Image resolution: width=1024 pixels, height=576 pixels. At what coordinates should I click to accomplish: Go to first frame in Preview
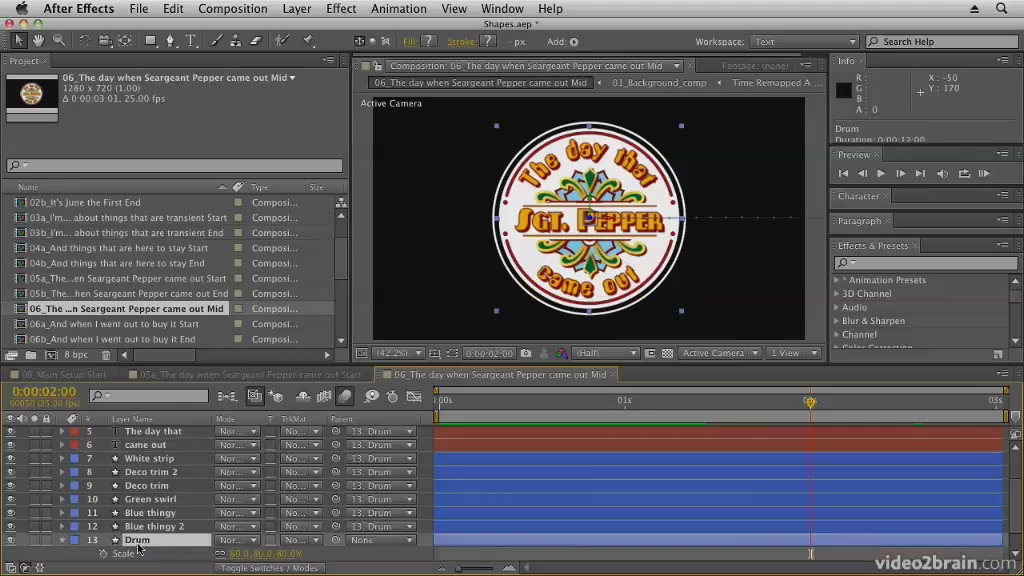coord(843,174)
